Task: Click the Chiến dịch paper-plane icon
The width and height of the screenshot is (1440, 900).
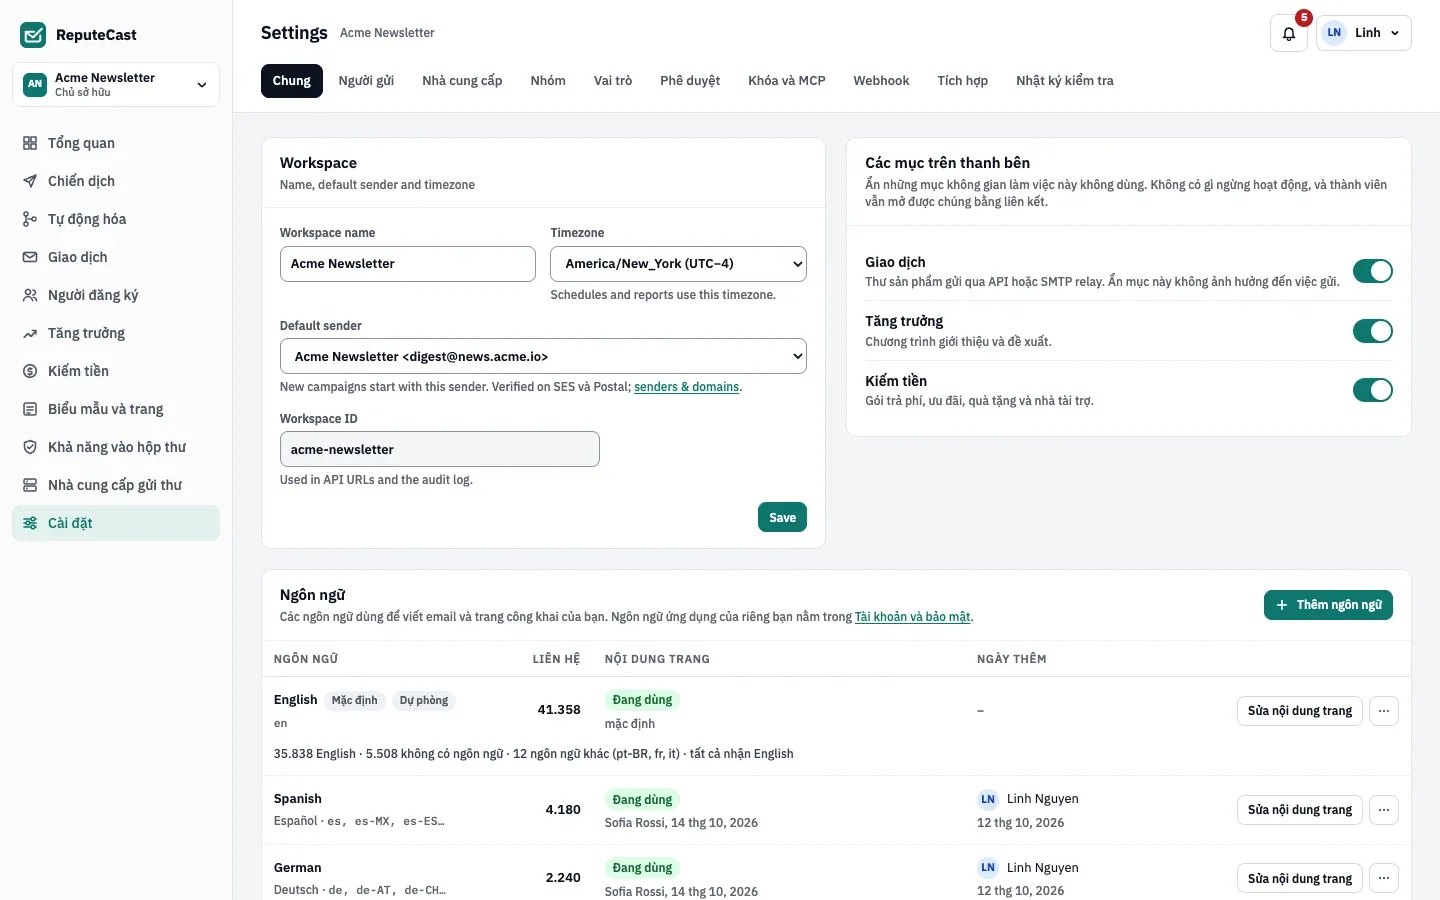Action: click(x=30, y=181)
